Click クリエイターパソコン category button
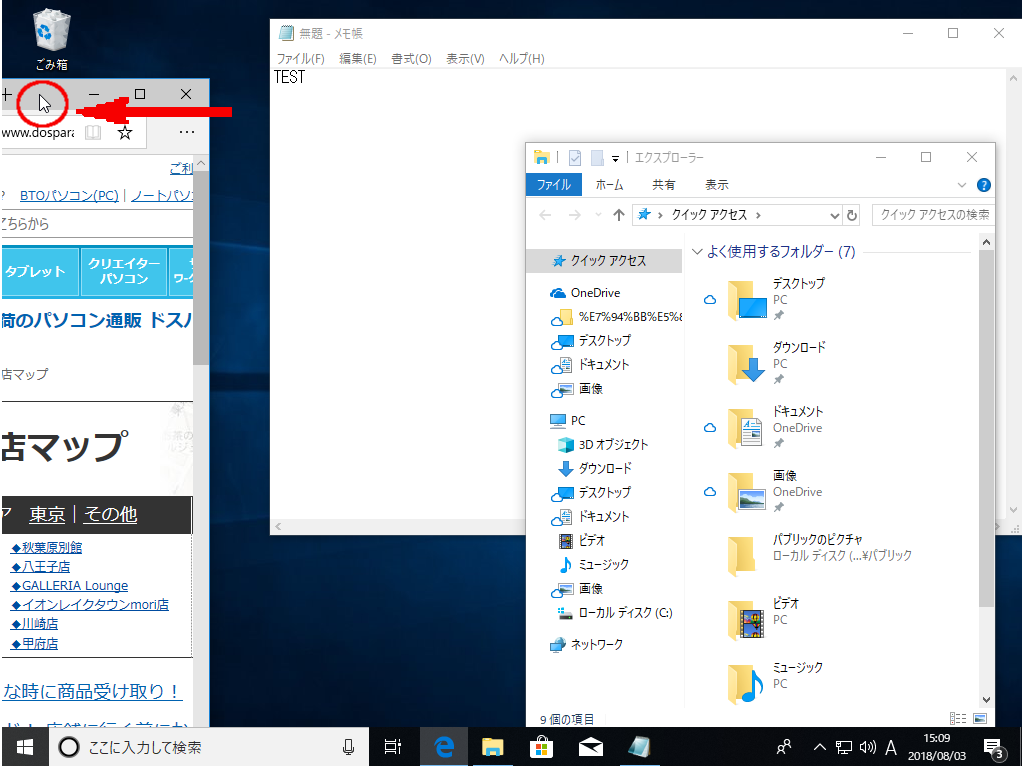Viewport: 1022px width, 766px height. click(124, 272)
